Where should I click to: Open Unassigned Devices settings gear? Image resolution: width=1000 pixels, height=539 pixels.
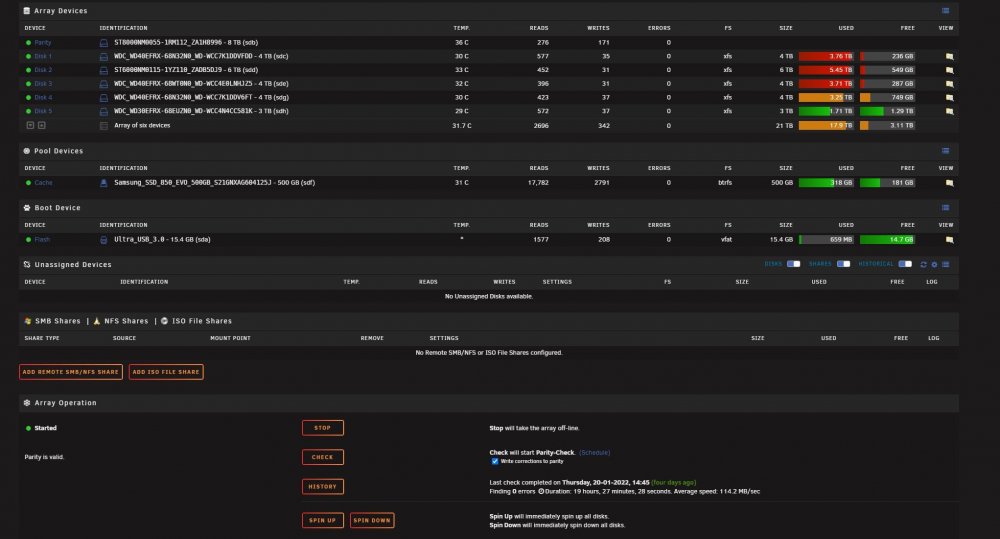click(934, 265)
